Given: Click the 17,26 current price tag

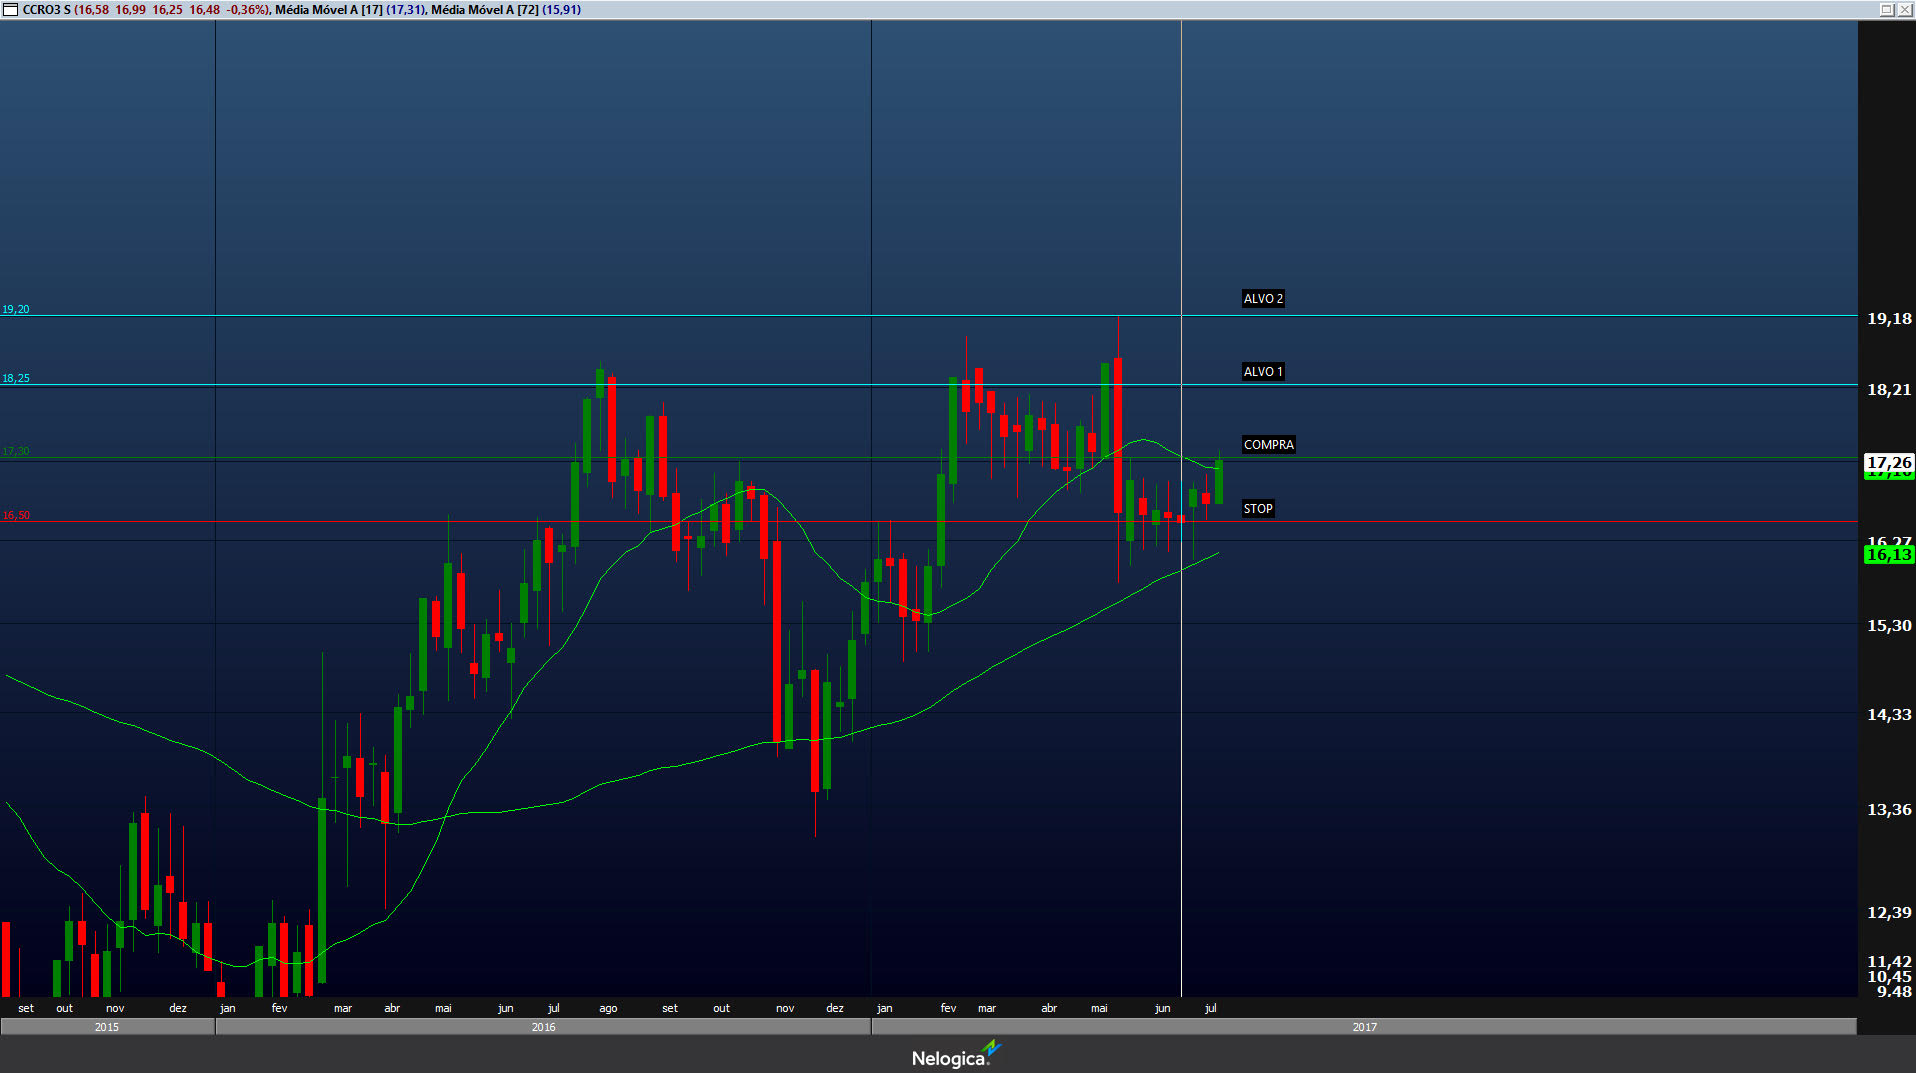Looking at the screenshot, I should [1888, 462].
